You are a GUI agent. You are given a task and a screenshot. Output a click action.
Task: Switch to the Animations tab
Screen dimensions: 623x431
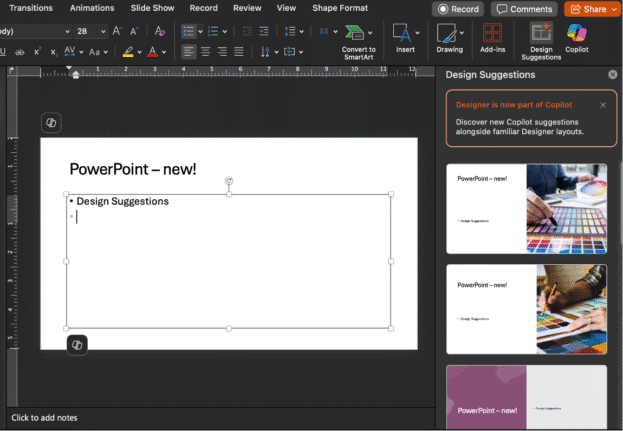[x=92, y=8]
